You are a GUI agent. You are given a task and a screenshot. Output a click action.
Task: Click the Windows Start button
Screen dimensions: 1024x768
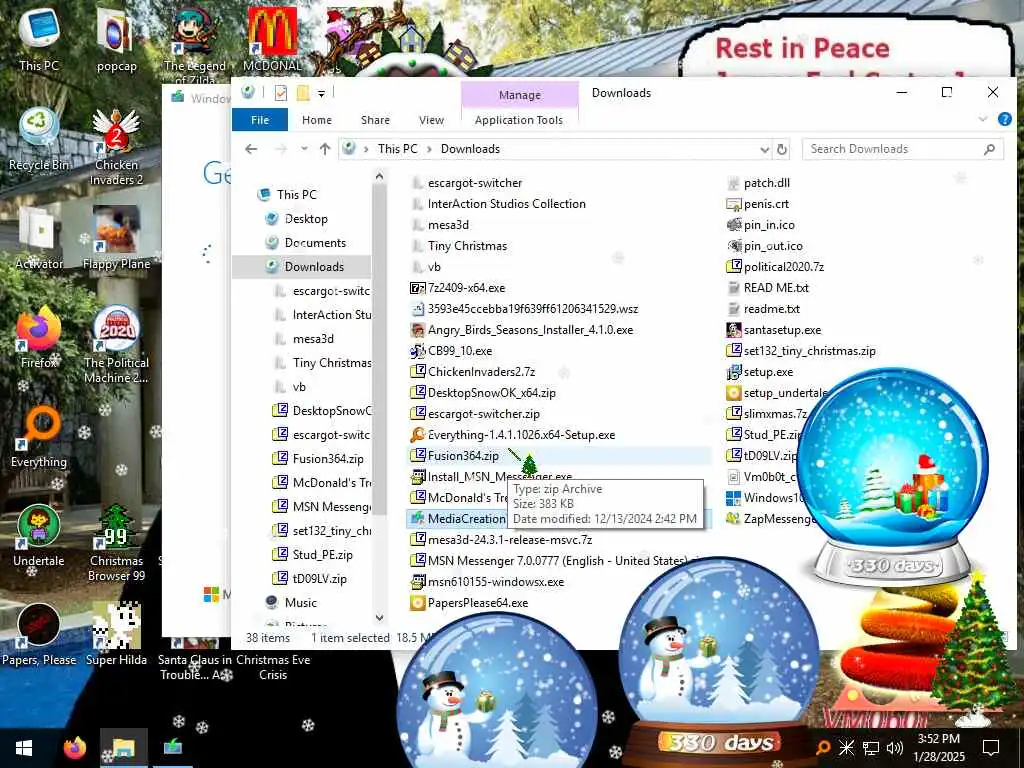(24, 748)
